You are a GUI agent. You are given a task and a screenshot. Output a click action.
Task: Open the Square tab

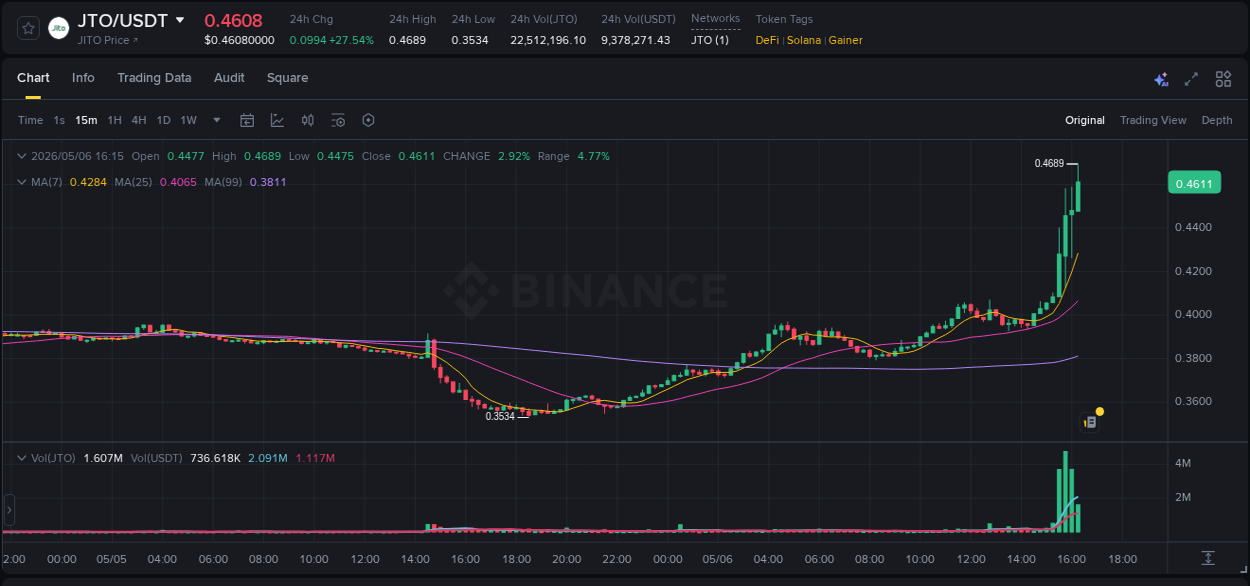coord(287,78)
